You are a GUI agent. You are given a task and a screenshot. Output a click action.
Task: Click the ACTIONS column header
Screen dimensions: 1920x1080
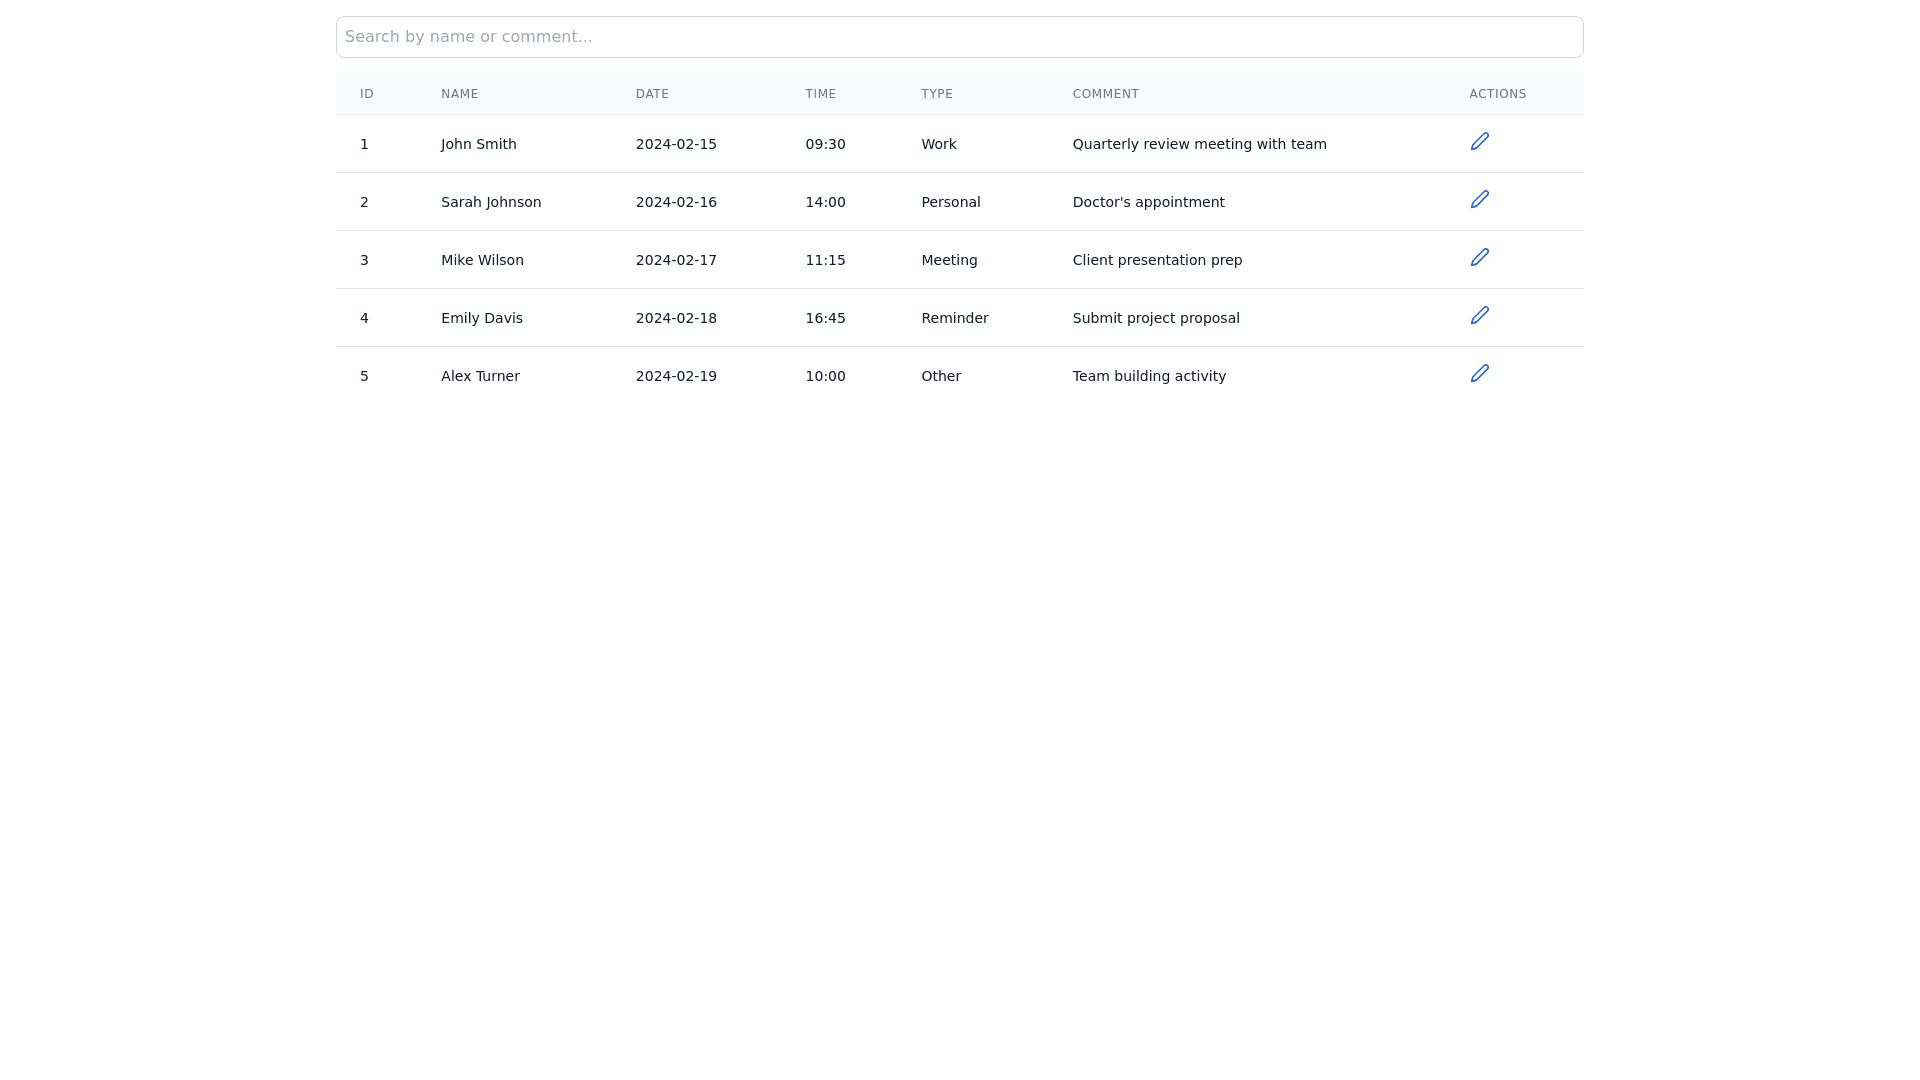[1497, 94]
